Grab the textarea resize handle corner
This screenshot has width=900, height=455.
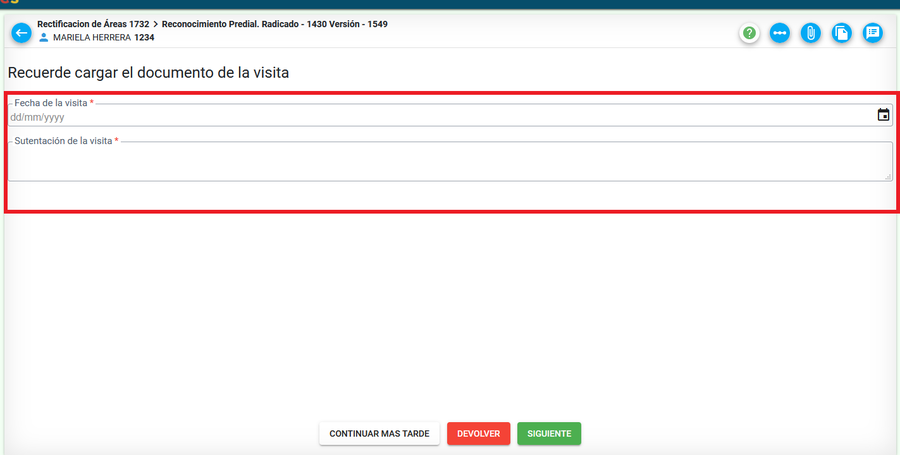click(888, 177)
